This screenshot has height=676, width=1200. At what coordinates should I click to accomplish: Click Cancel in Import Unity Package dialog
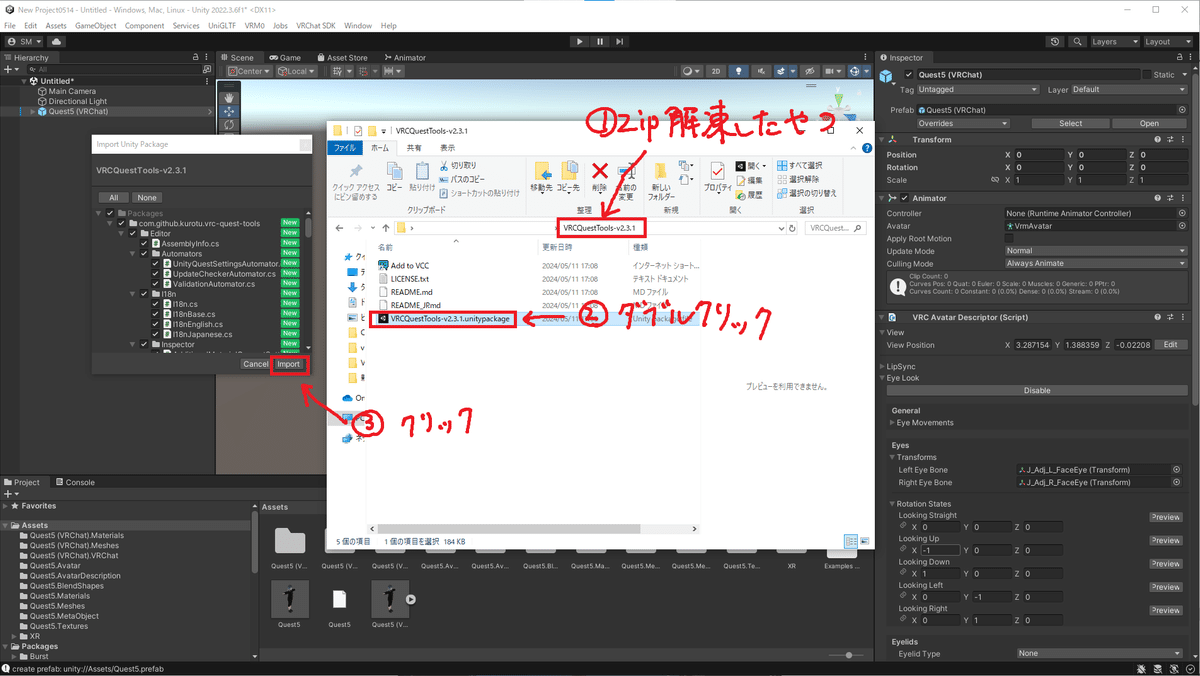pos(255,364)
